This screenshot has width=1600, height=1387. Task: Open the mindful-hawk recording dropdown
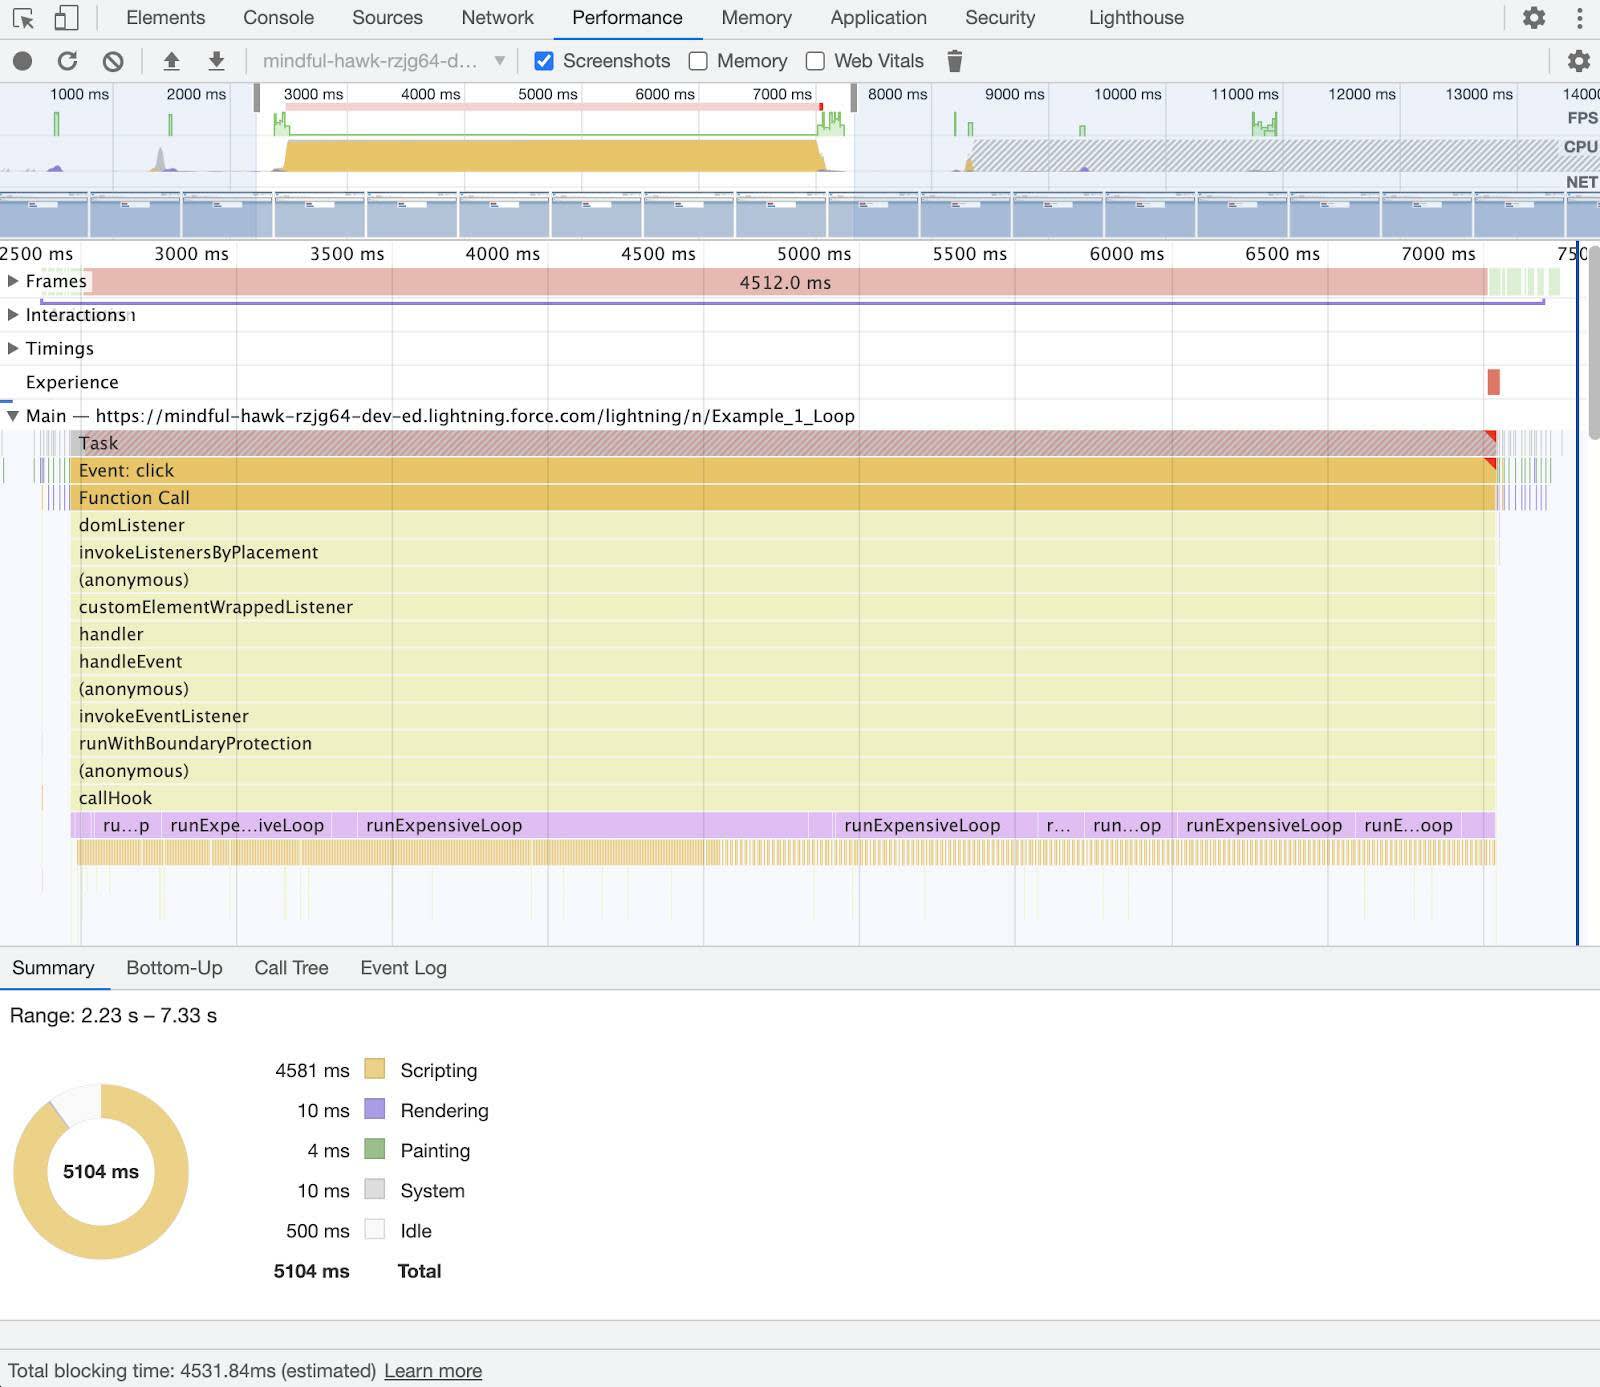click(384, 61)
